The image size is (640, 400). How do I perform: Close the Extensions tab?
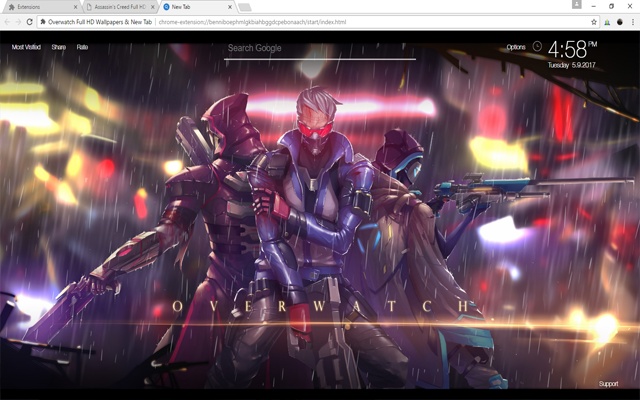(x=76, y=7)
